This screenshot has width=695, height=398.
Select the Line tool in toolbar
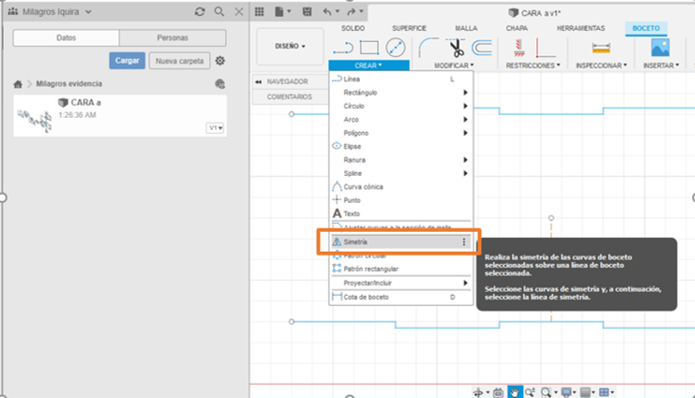click(x=343, y=47)
